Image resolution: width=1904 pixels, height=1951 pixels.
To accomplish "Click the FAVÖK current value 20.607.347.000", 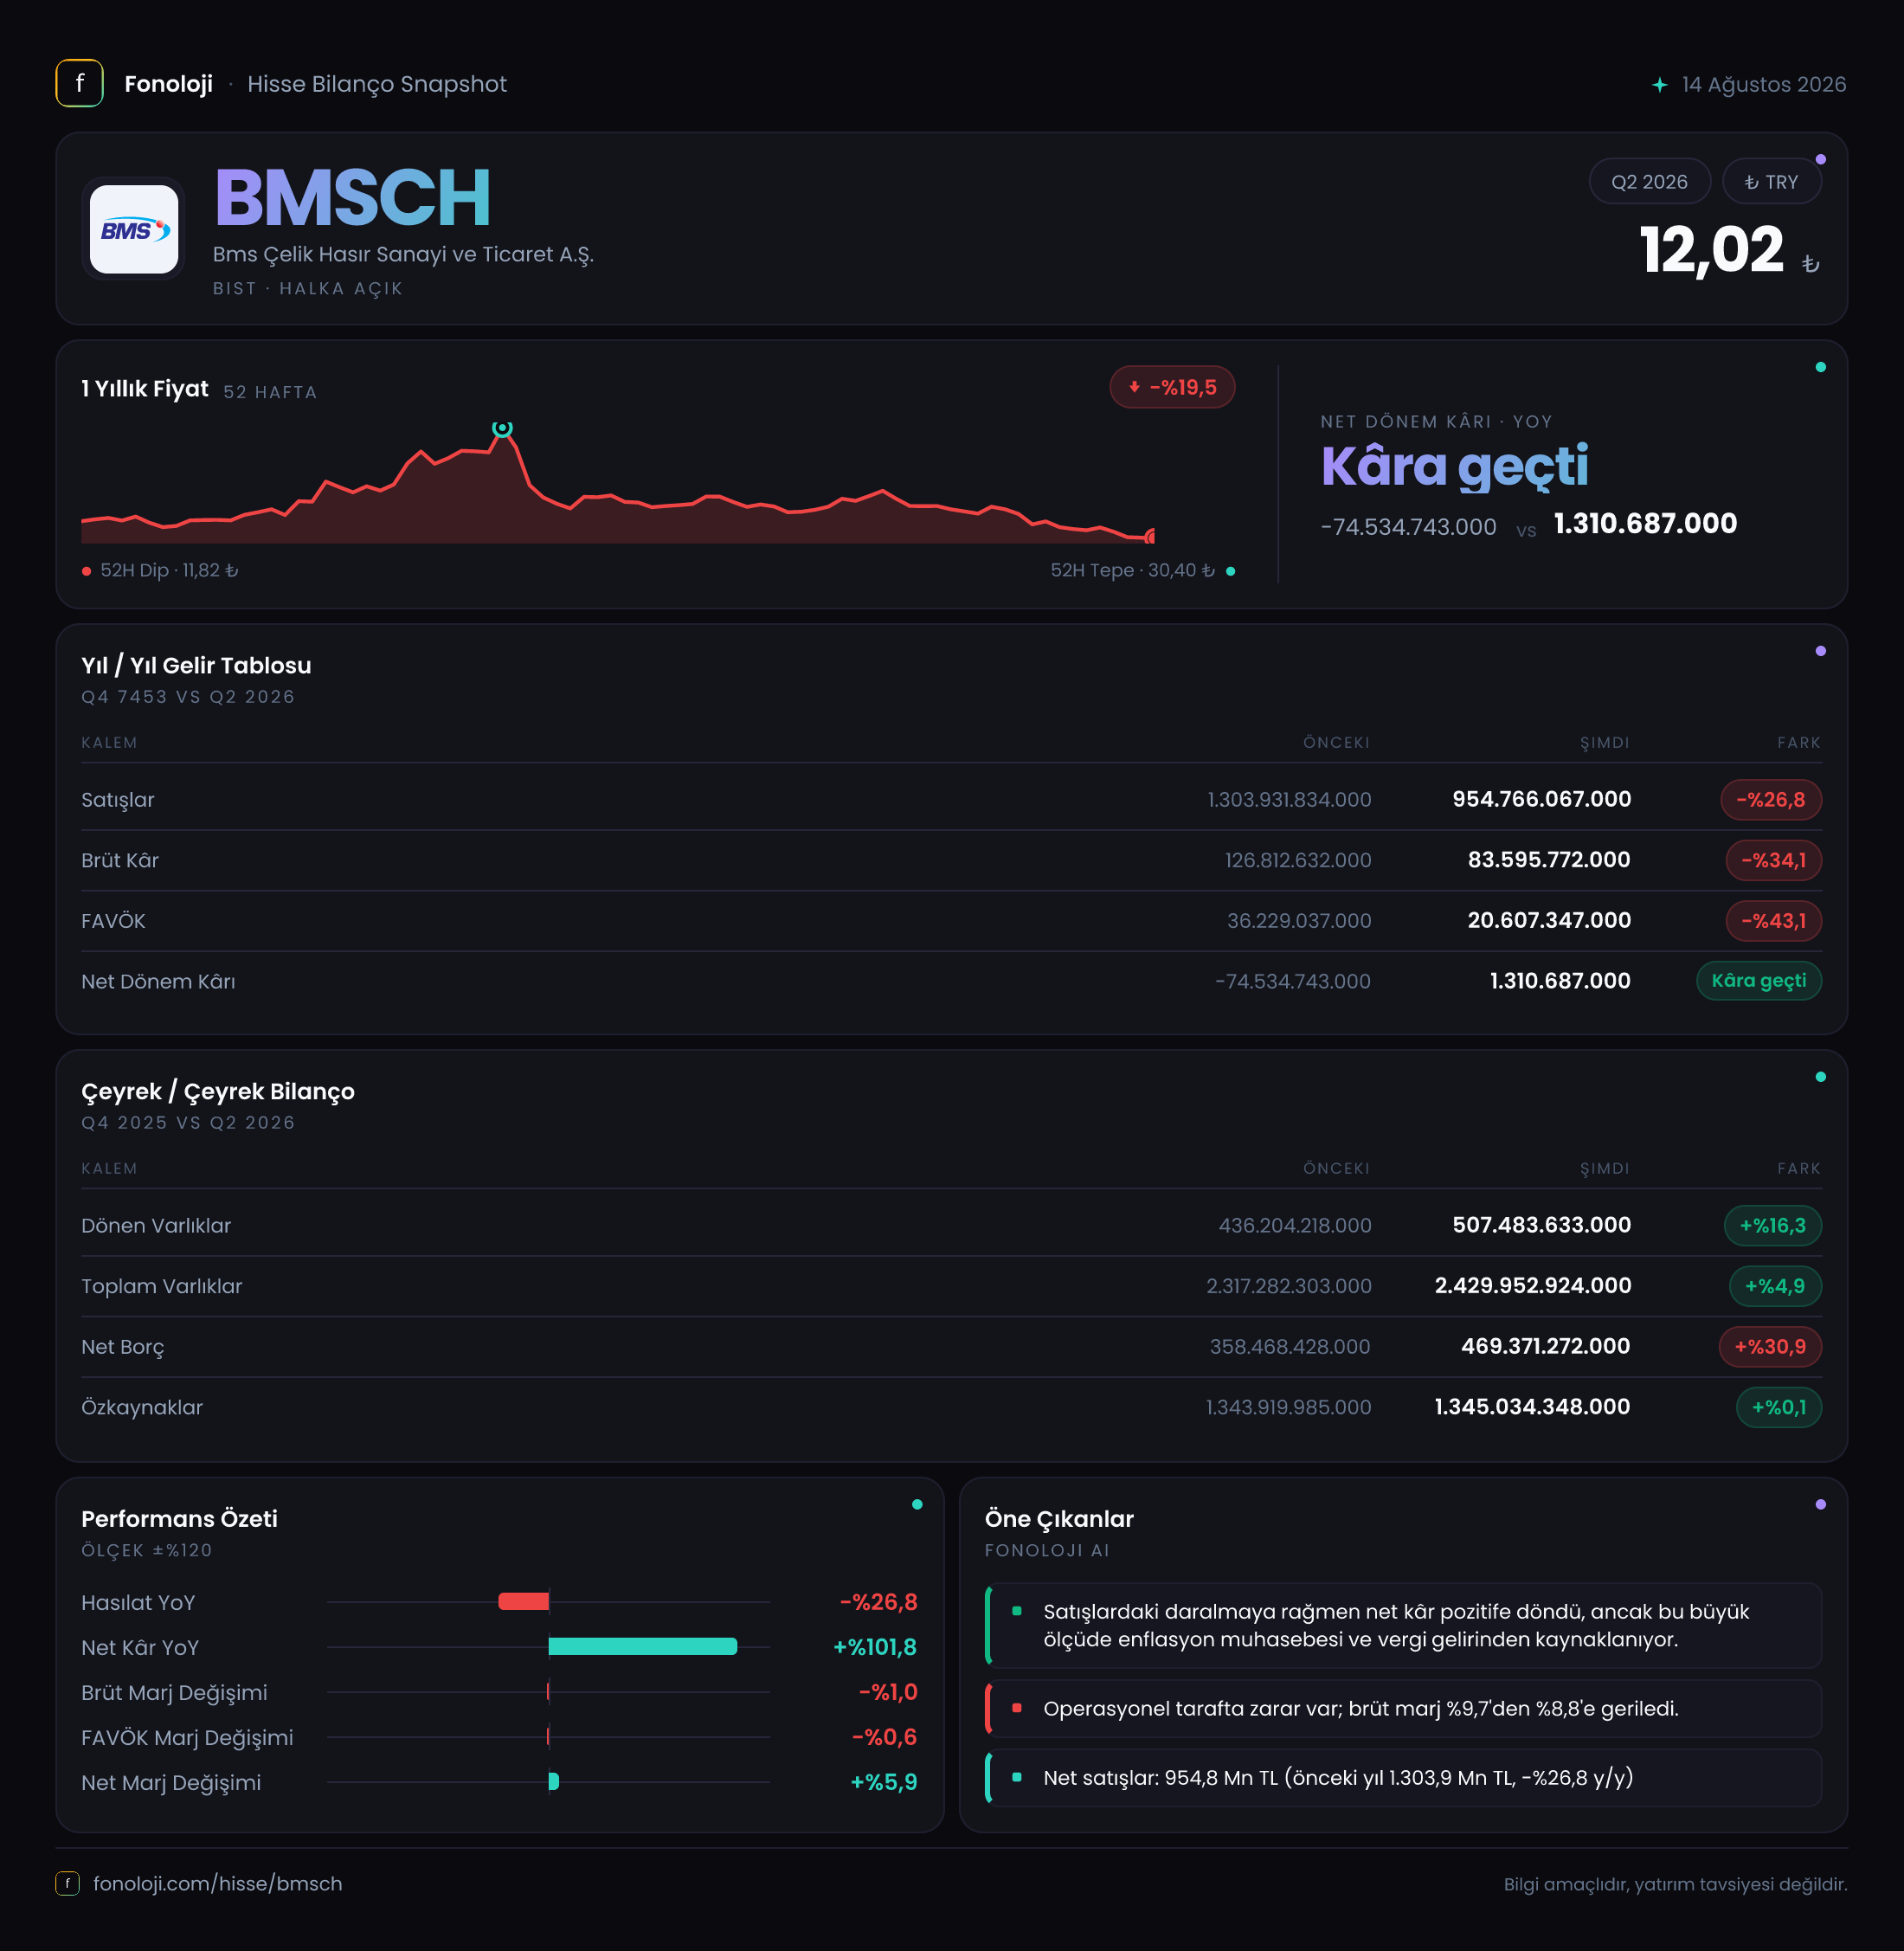I will tap(1549, 921).
